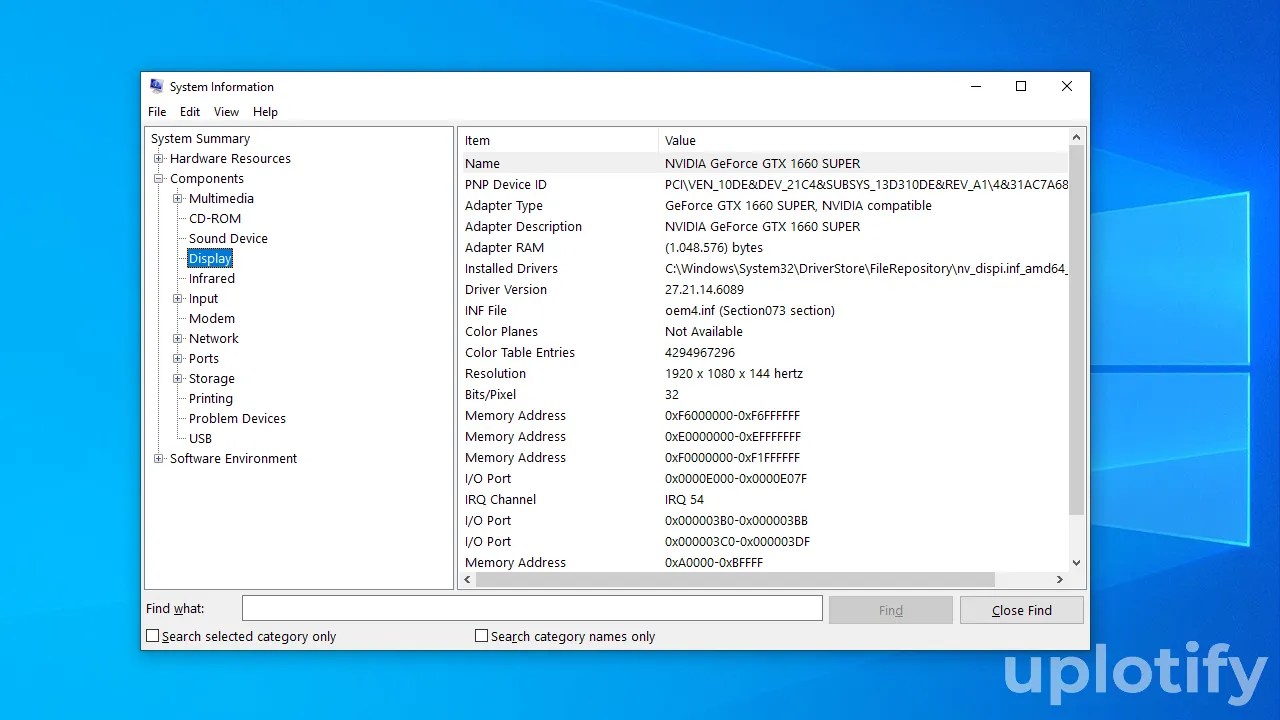Click value 0xF6000000-0xF6FFFFFF
This screenshot has height=720, width=1280.
point(732,415)
